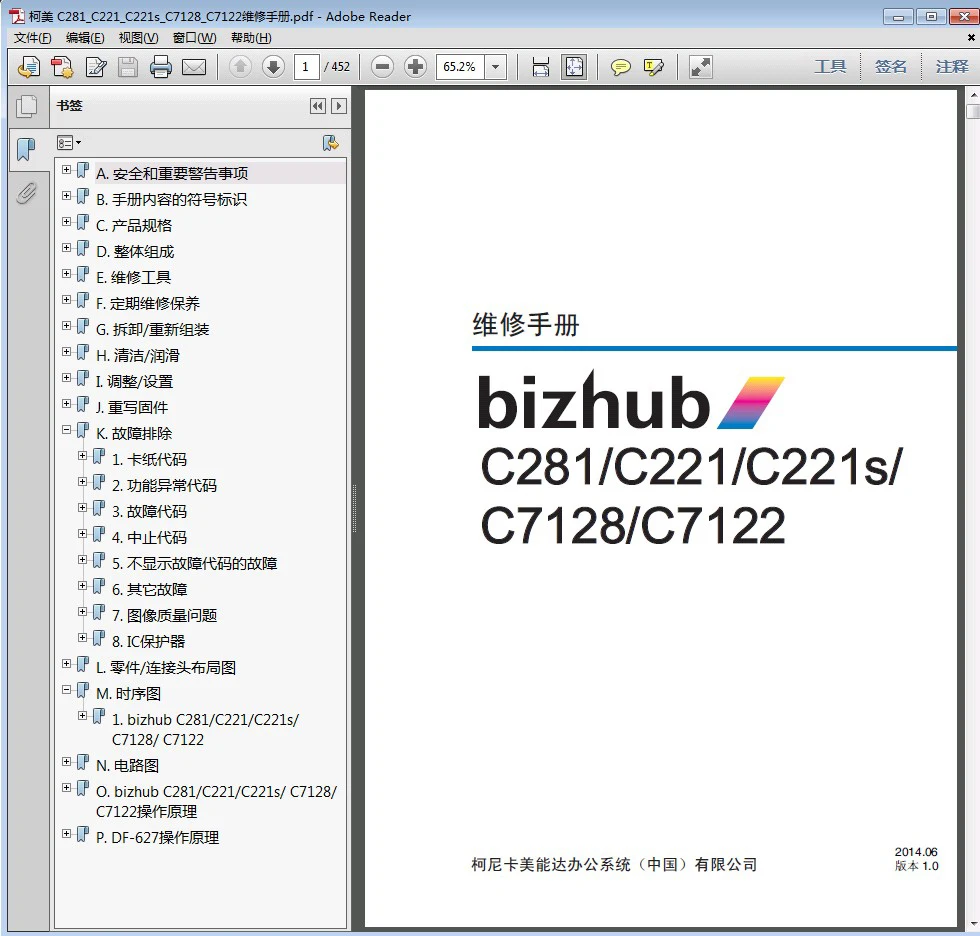This screenshot has width=980, height=936.
Task: Collapse bookmark K. 故障排除
Action: coord(66,430)
